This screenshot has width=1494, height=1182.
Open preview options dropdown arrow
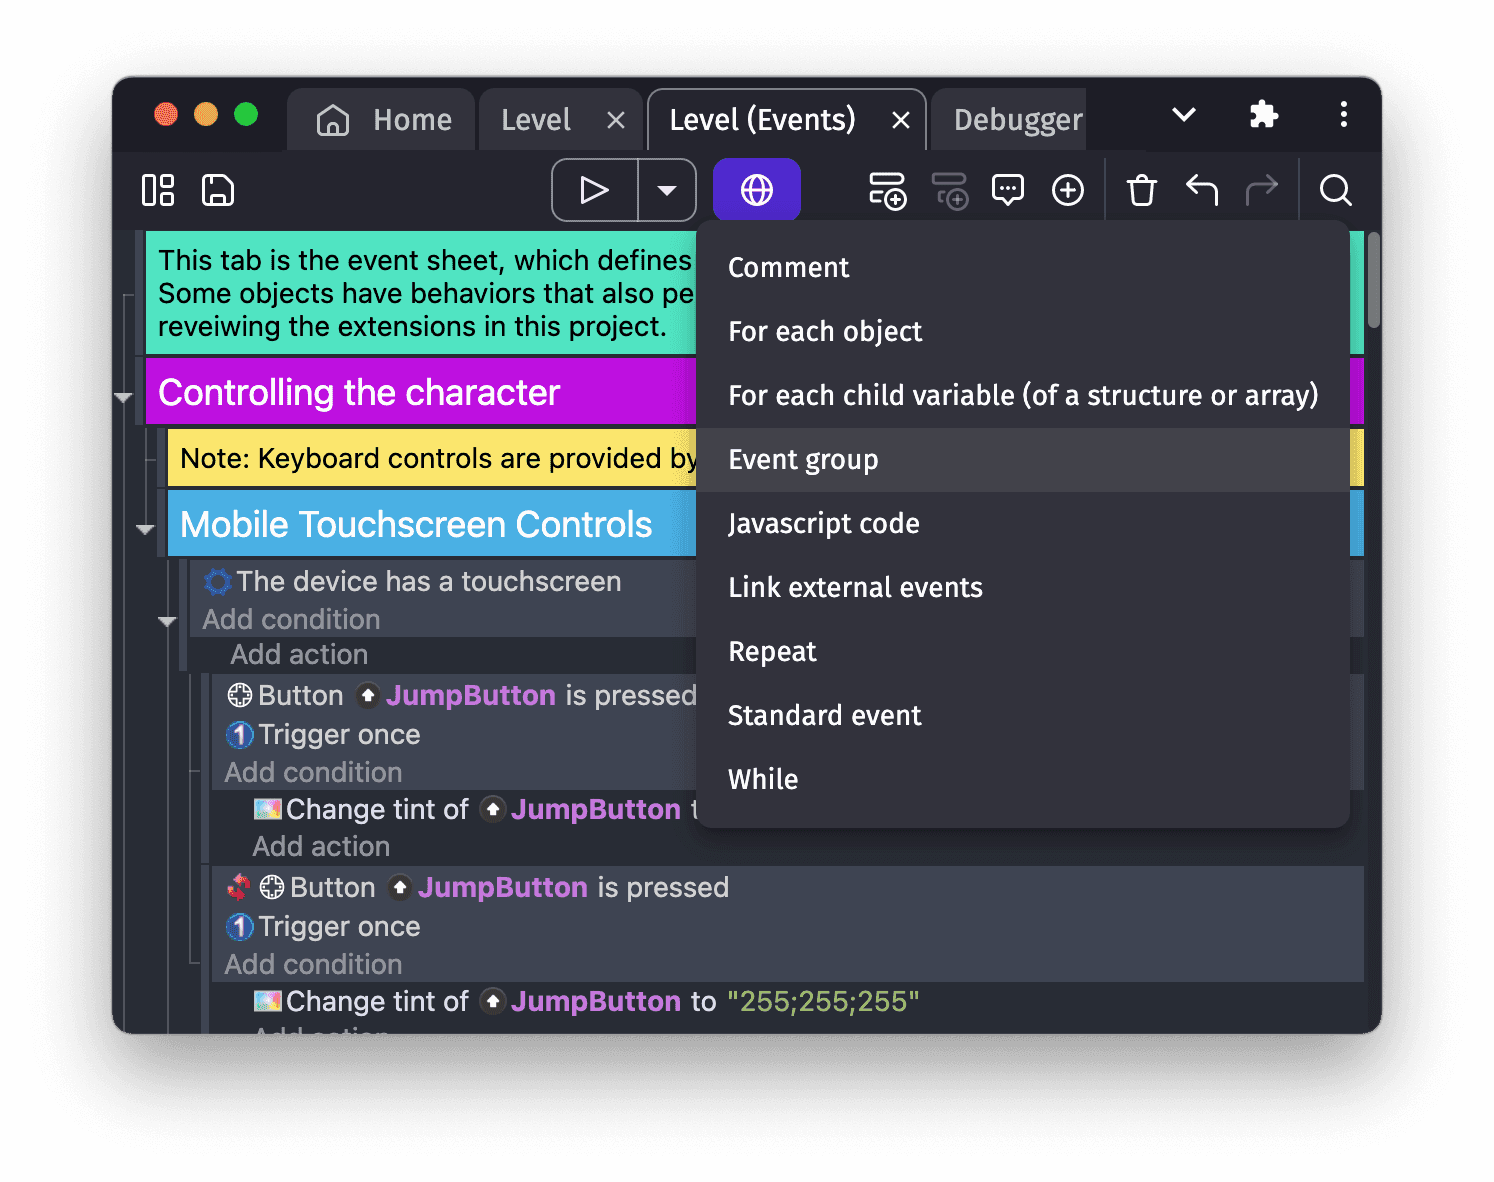[667, 190]
